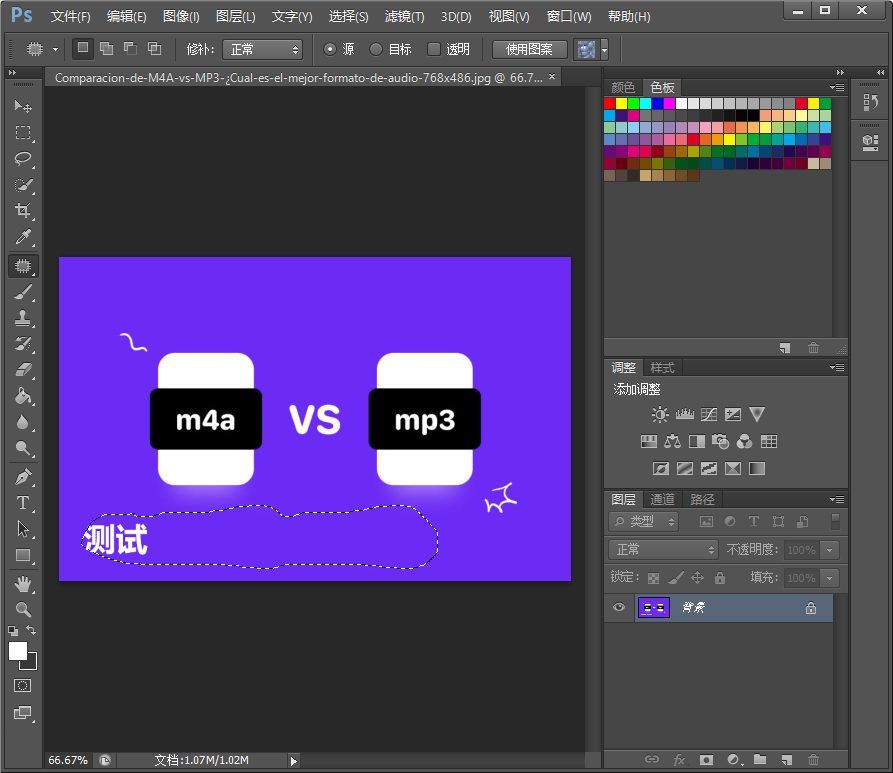Select the Move tool
This screenshot has height=773, width=893.
click(x=23, y=106)
